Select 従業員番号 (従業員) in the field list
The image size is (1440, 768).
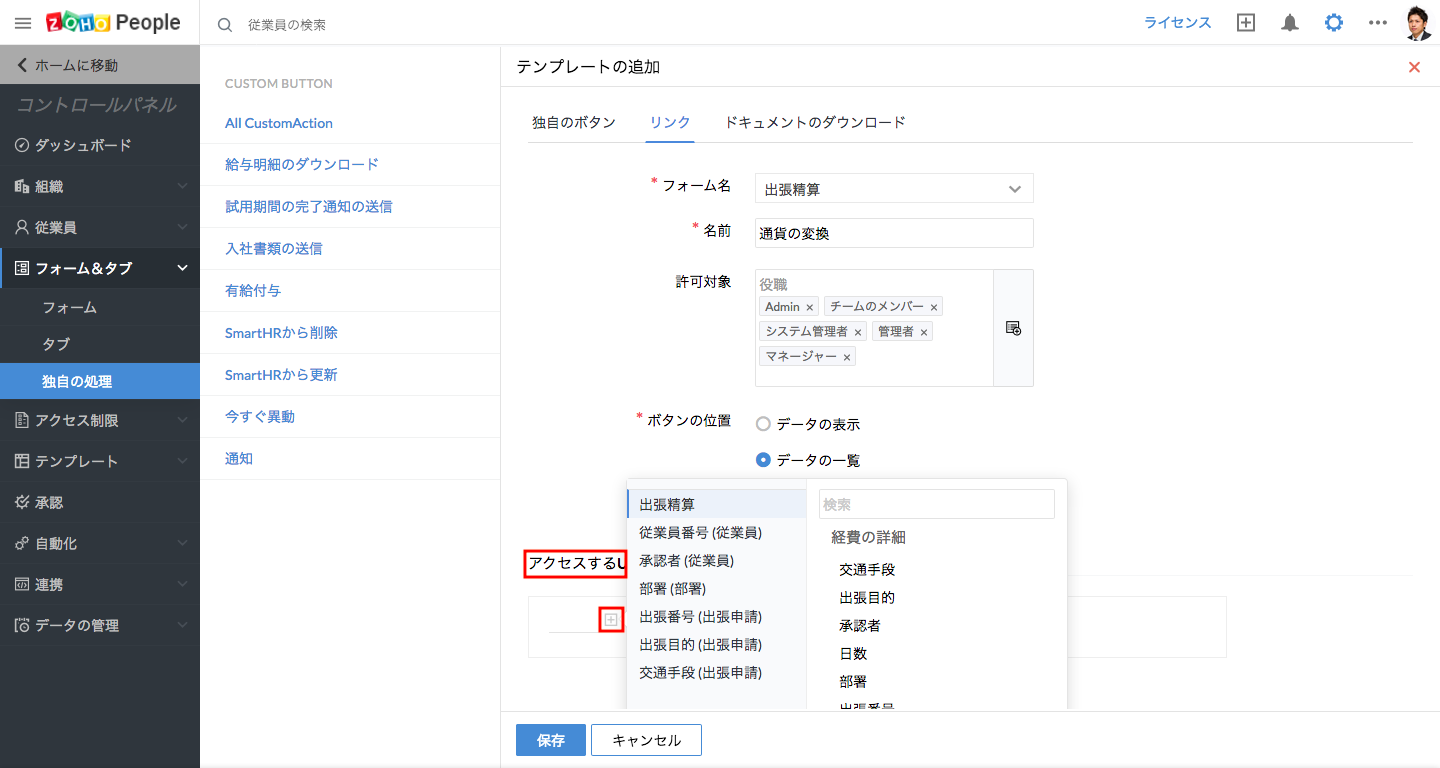tap(700, 533)
